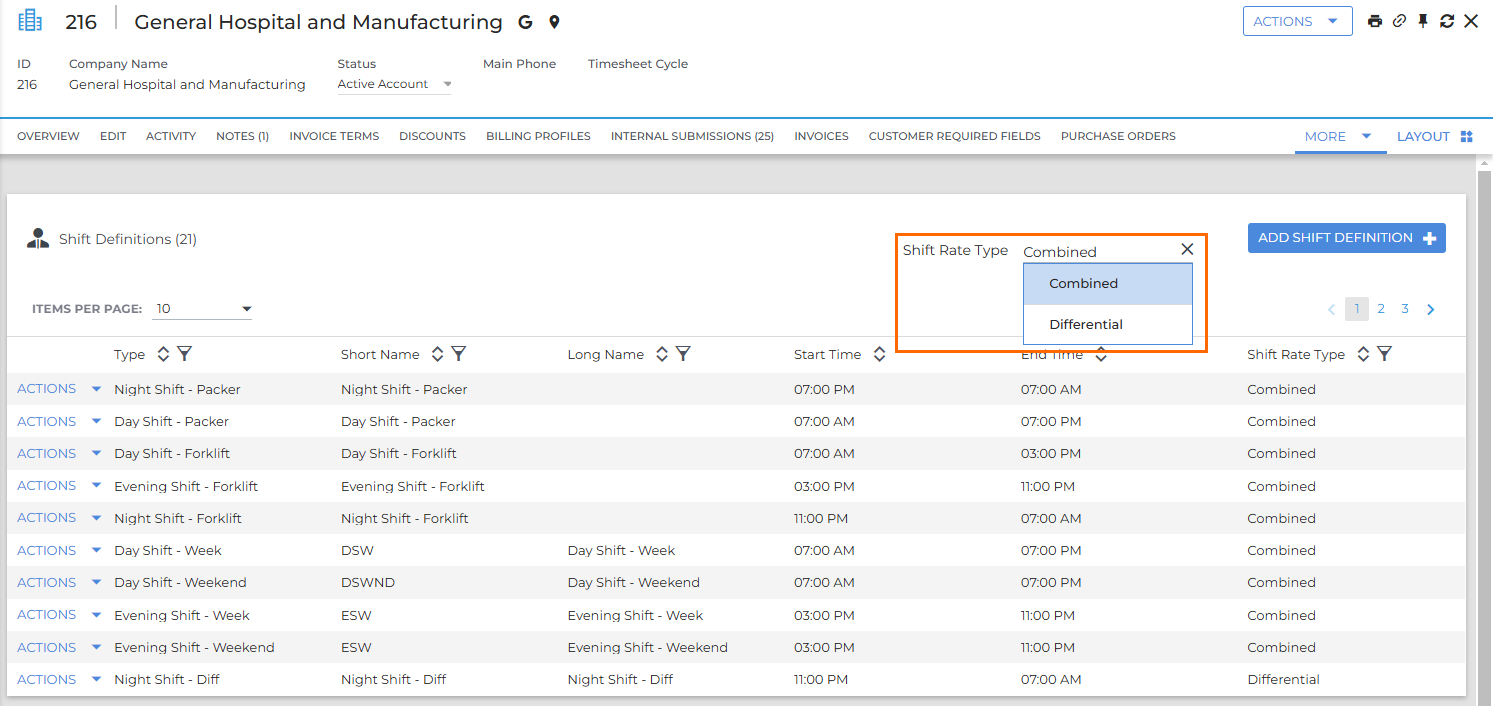Copy link using chain icon
1493x706 pixels.
click(x=1399, y=21)
